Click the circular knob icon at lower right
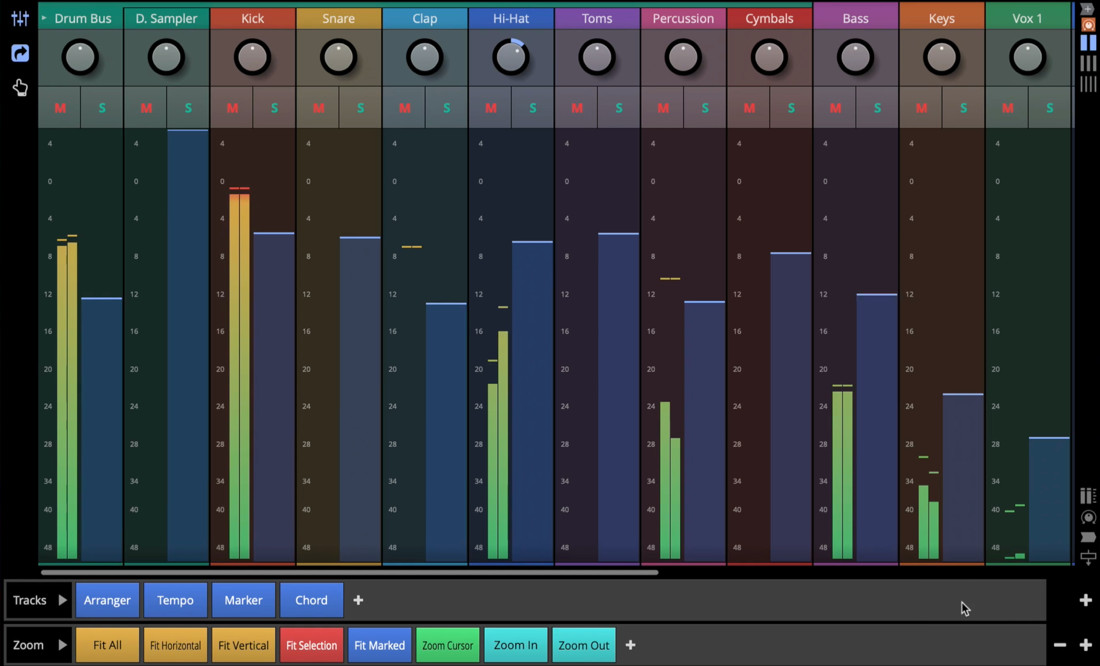The width and height of the screenshot is (1100, 666). [x=1088, y=518]
